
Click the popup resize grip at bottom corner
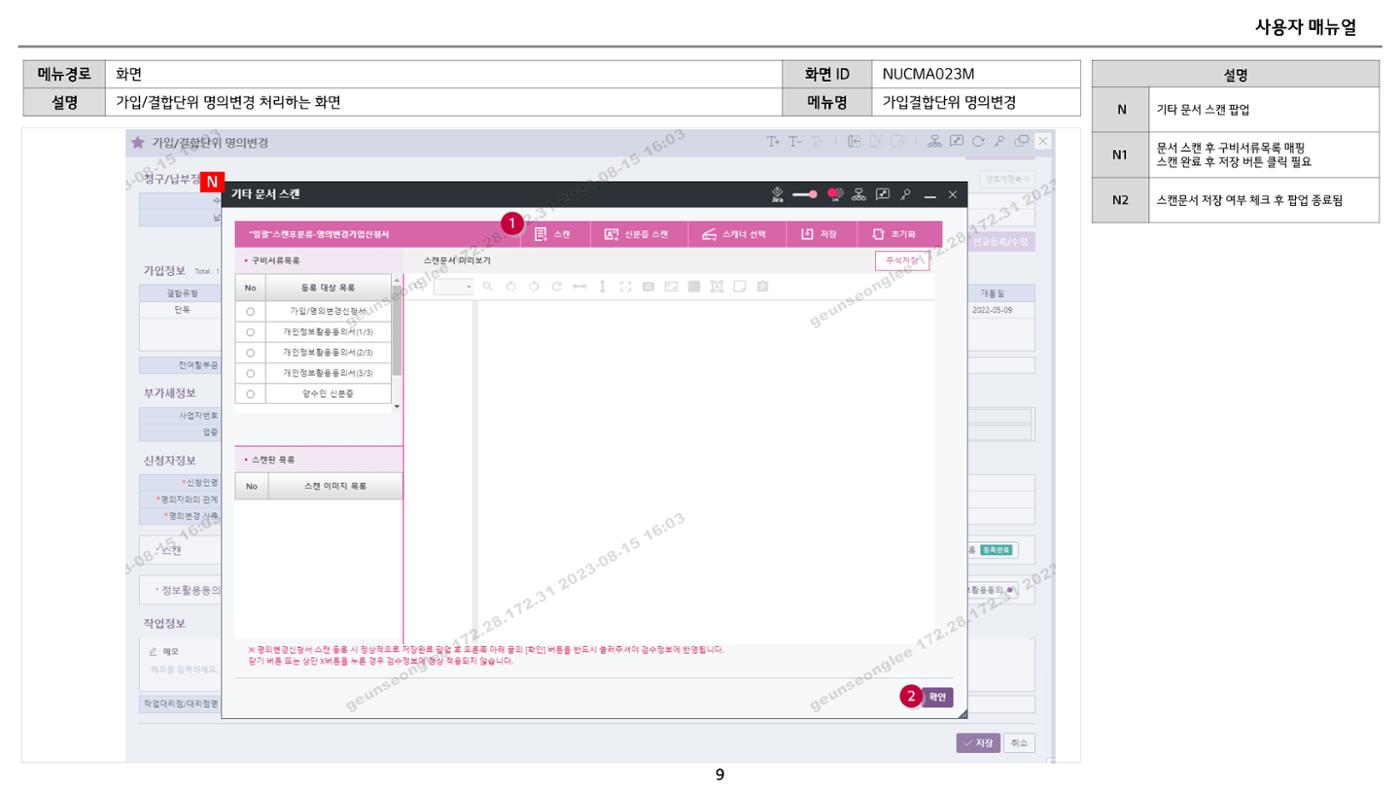click(962, 713)
